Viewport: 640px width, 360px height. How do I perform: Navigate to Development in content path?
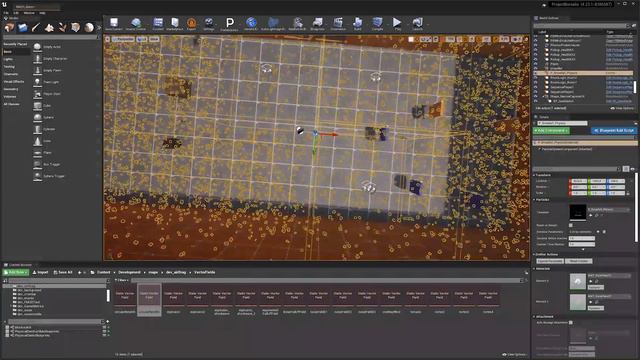tap(129, 272)
